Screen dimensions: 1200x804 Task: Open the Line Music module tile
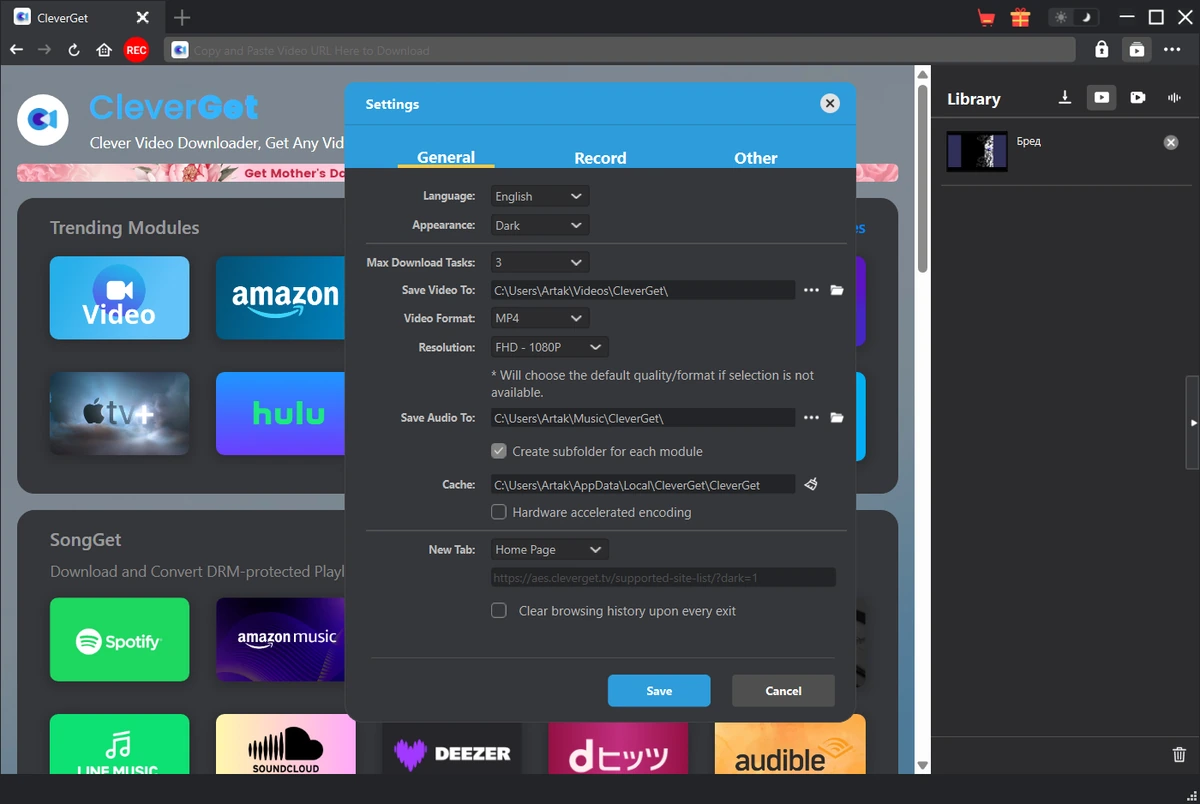tap(119, 743)
